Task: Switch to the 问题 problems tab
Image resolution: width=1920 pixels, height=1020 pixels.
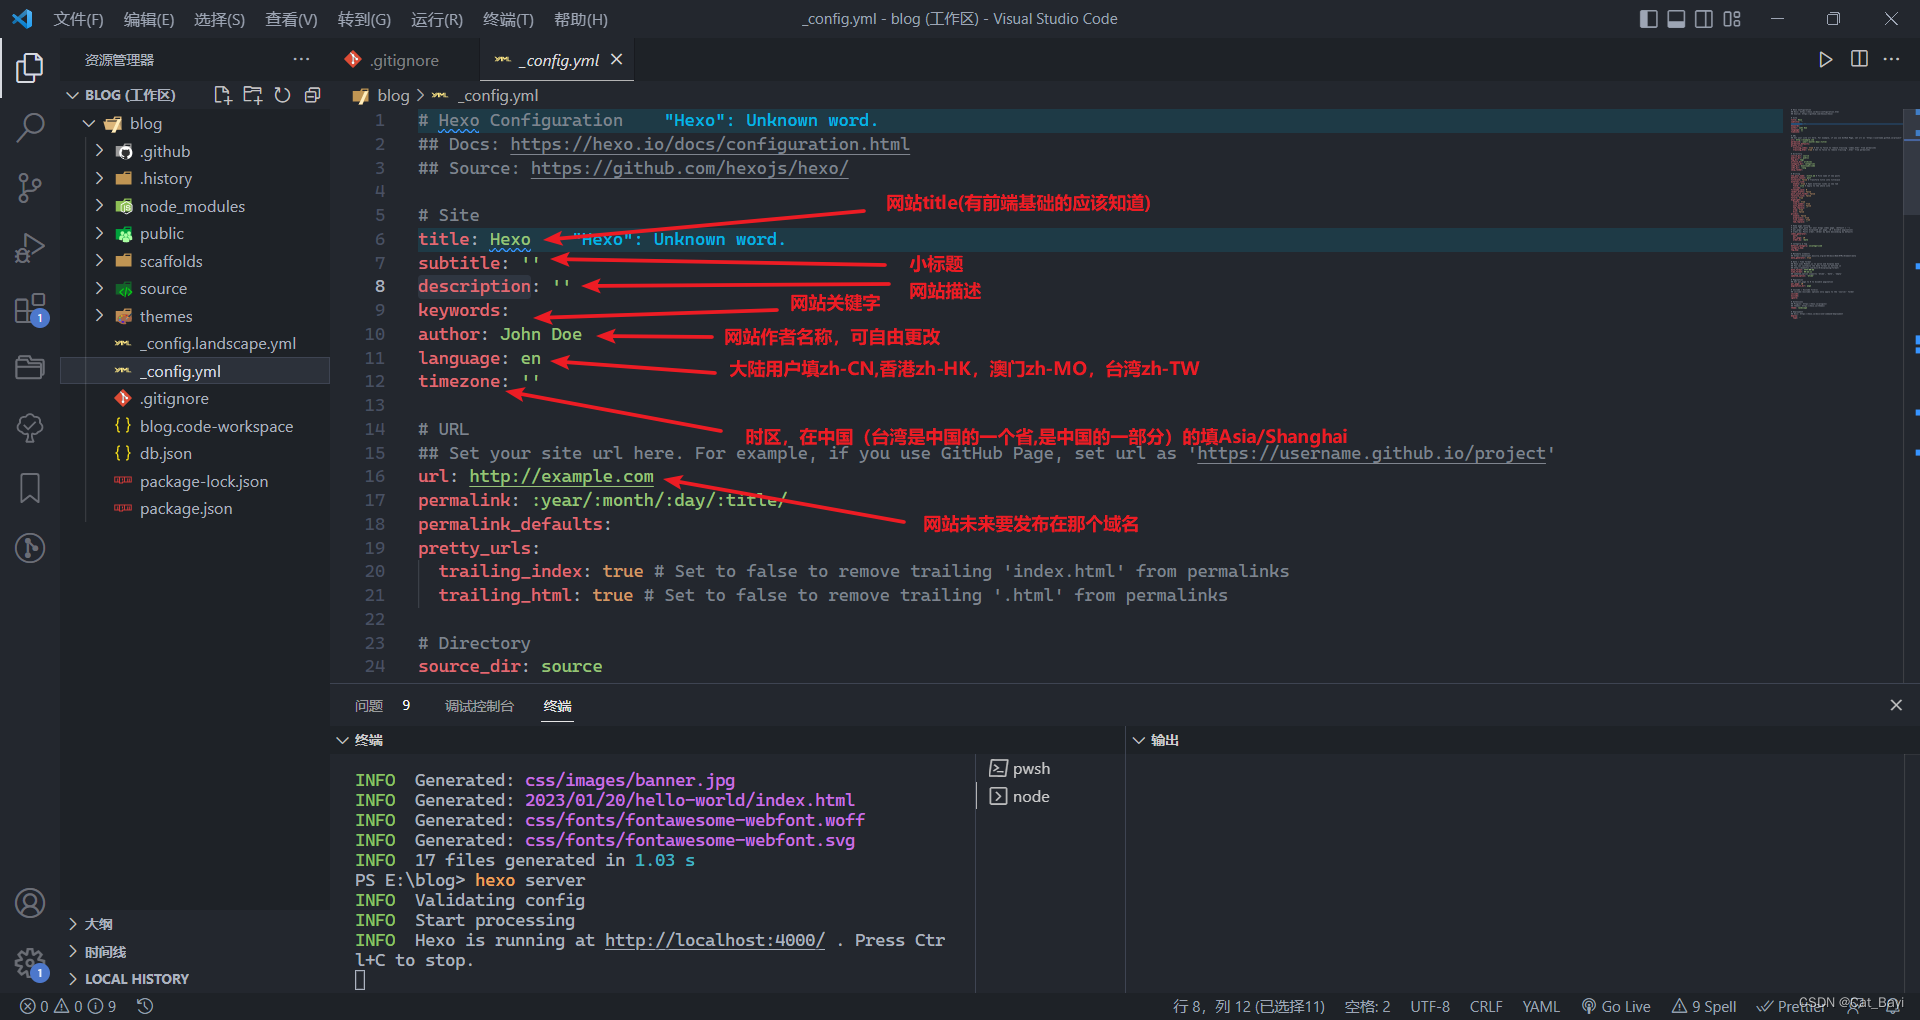Action: tap(381, 706)
